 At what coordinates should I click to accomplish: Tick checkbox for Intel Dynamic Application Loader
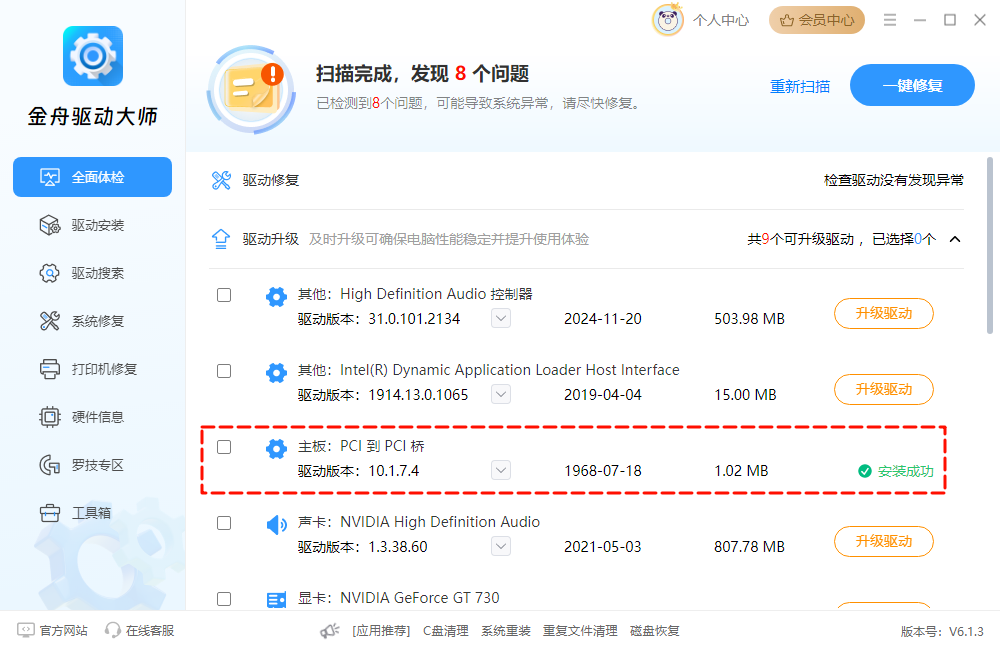click(224, 371)
